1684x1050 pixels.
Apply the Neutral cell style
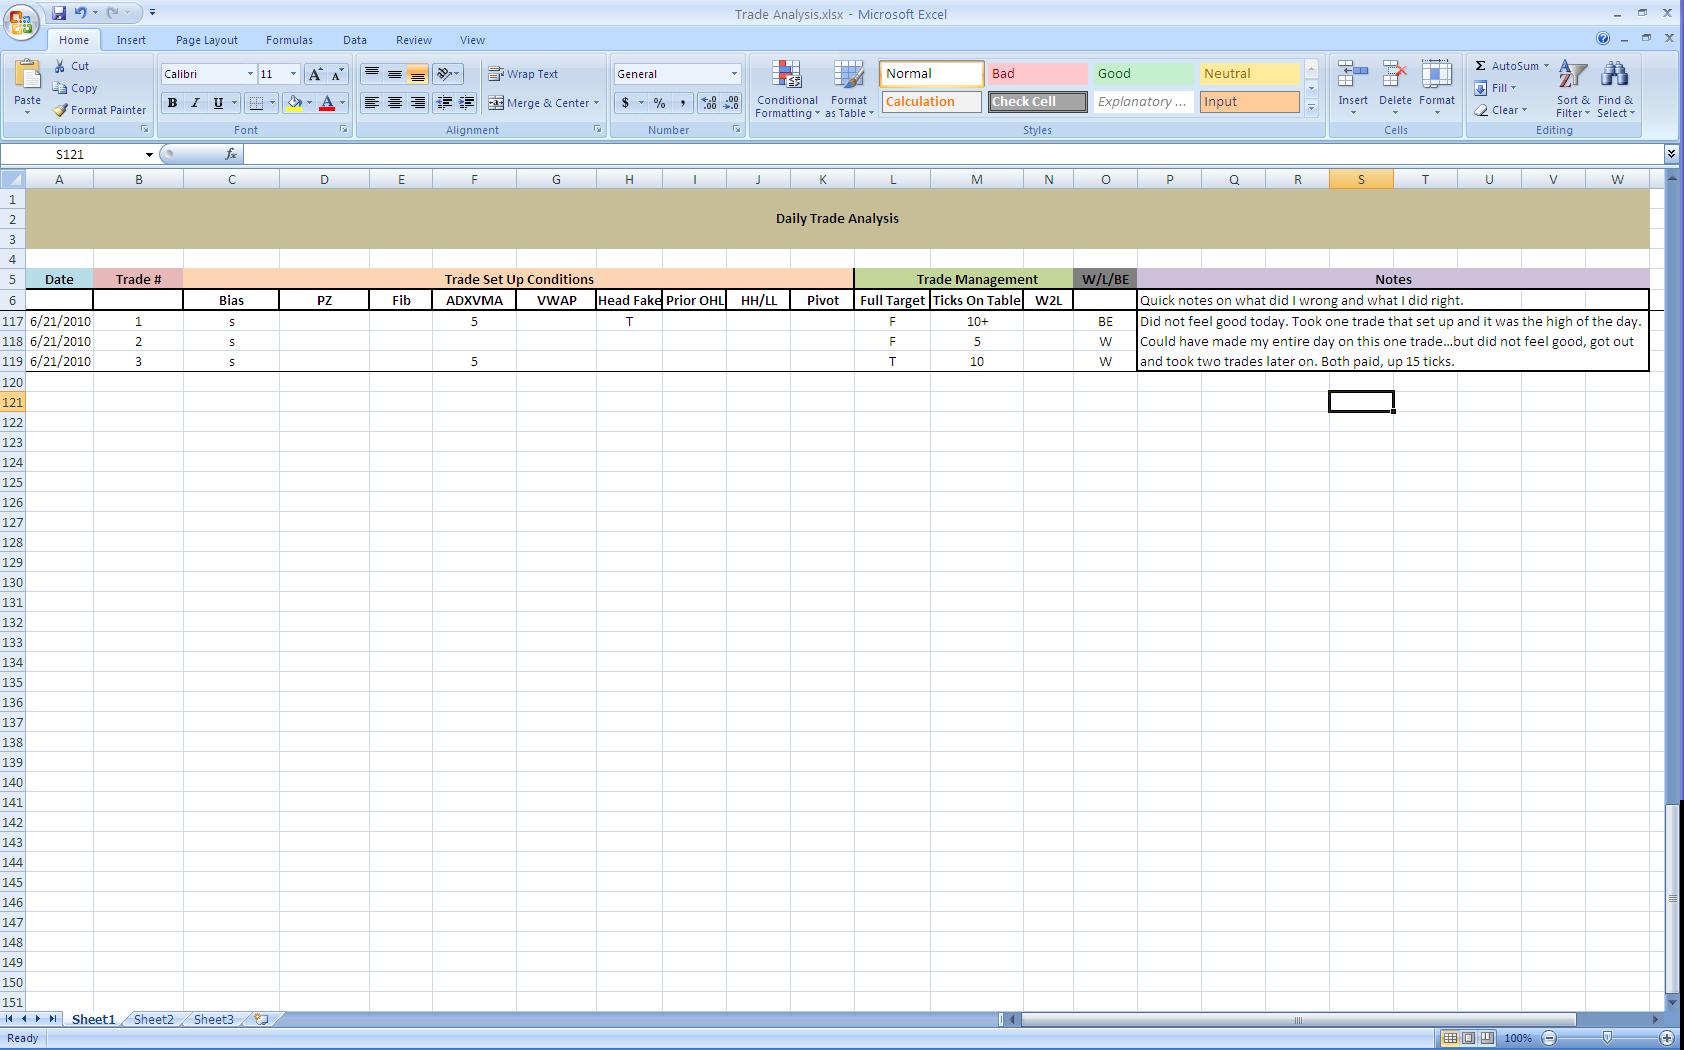[1250, 74]
